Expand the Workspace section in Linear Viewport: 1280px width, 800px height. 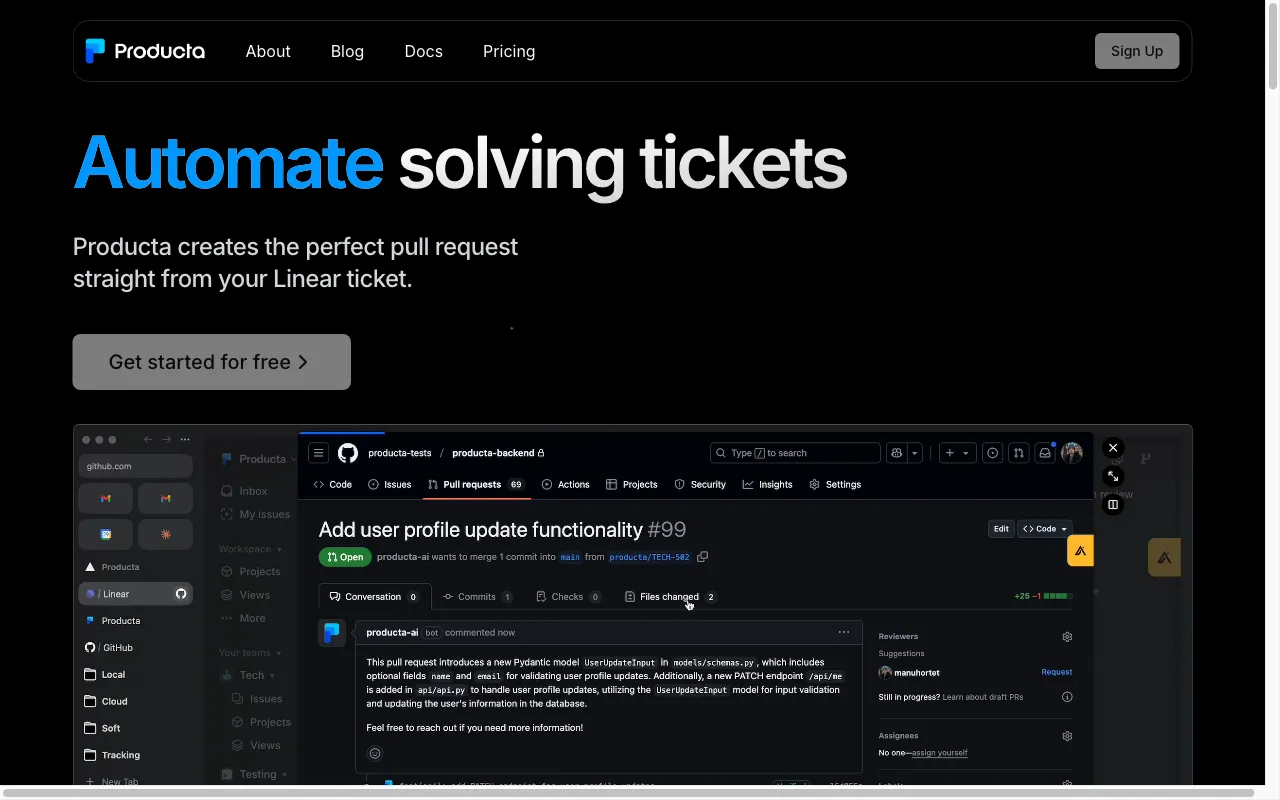click(250, 549)
